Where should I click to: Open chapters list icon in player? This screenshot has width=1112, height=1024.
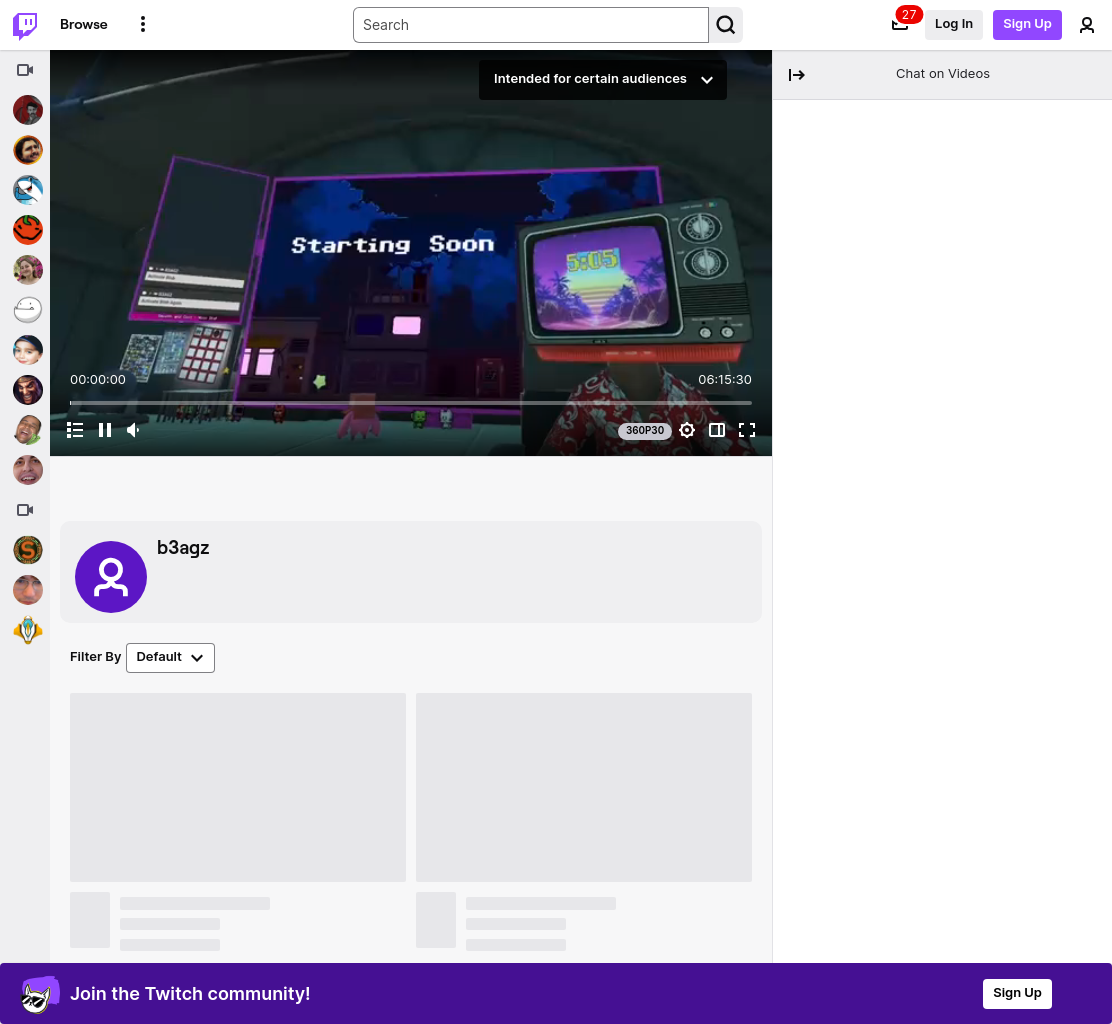pyautogui.click(x=74, y=430)
